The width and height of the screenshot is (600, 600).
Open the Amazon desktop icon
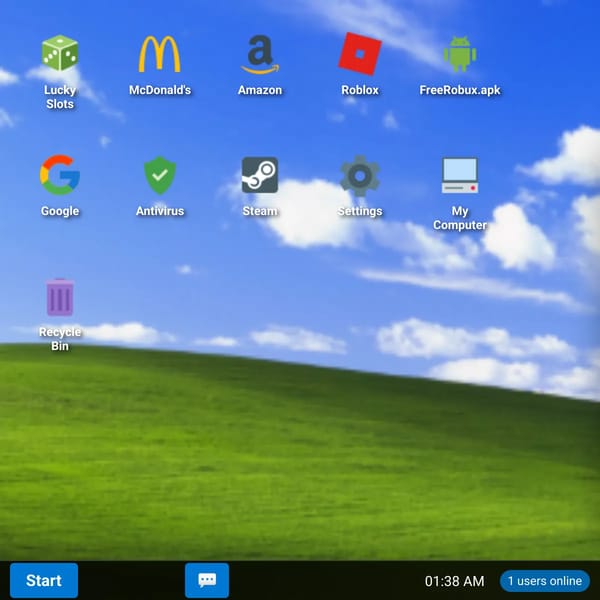click(260, 54)
